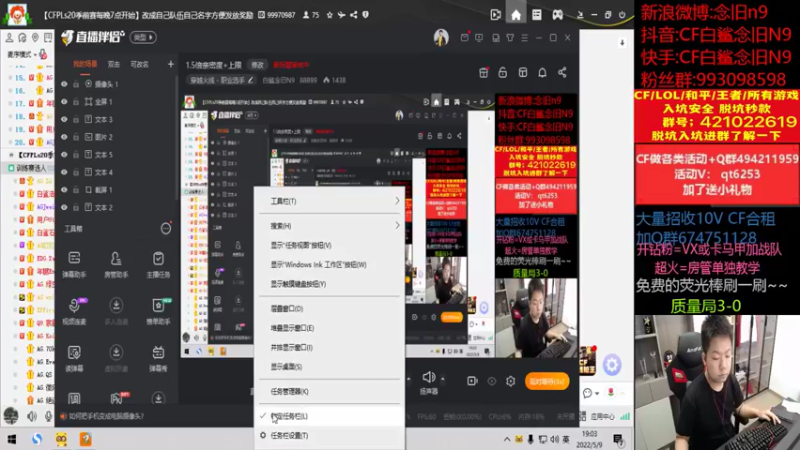The image size is (800, 450).
Task: Click the purple gear floating icon
Action: [x=612, y=364]
